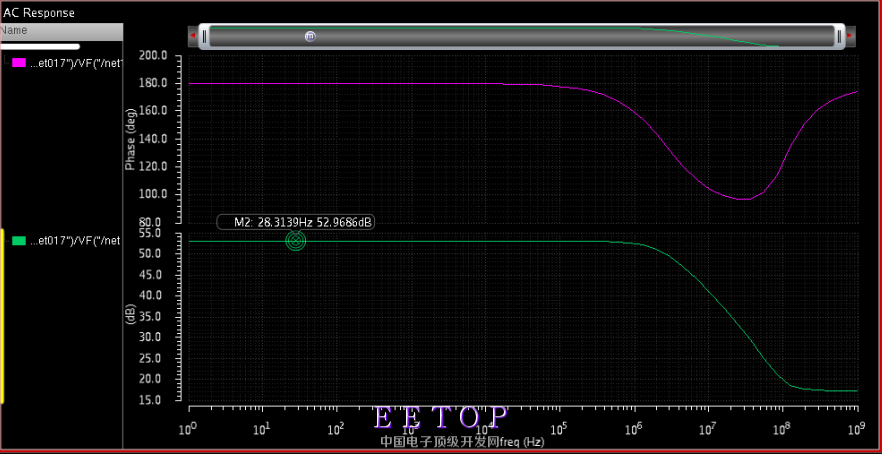Image resolution: width=882 pixels, height=454 pixels.
Task: Click the freq (Hz) axis label
Action: 521,442
